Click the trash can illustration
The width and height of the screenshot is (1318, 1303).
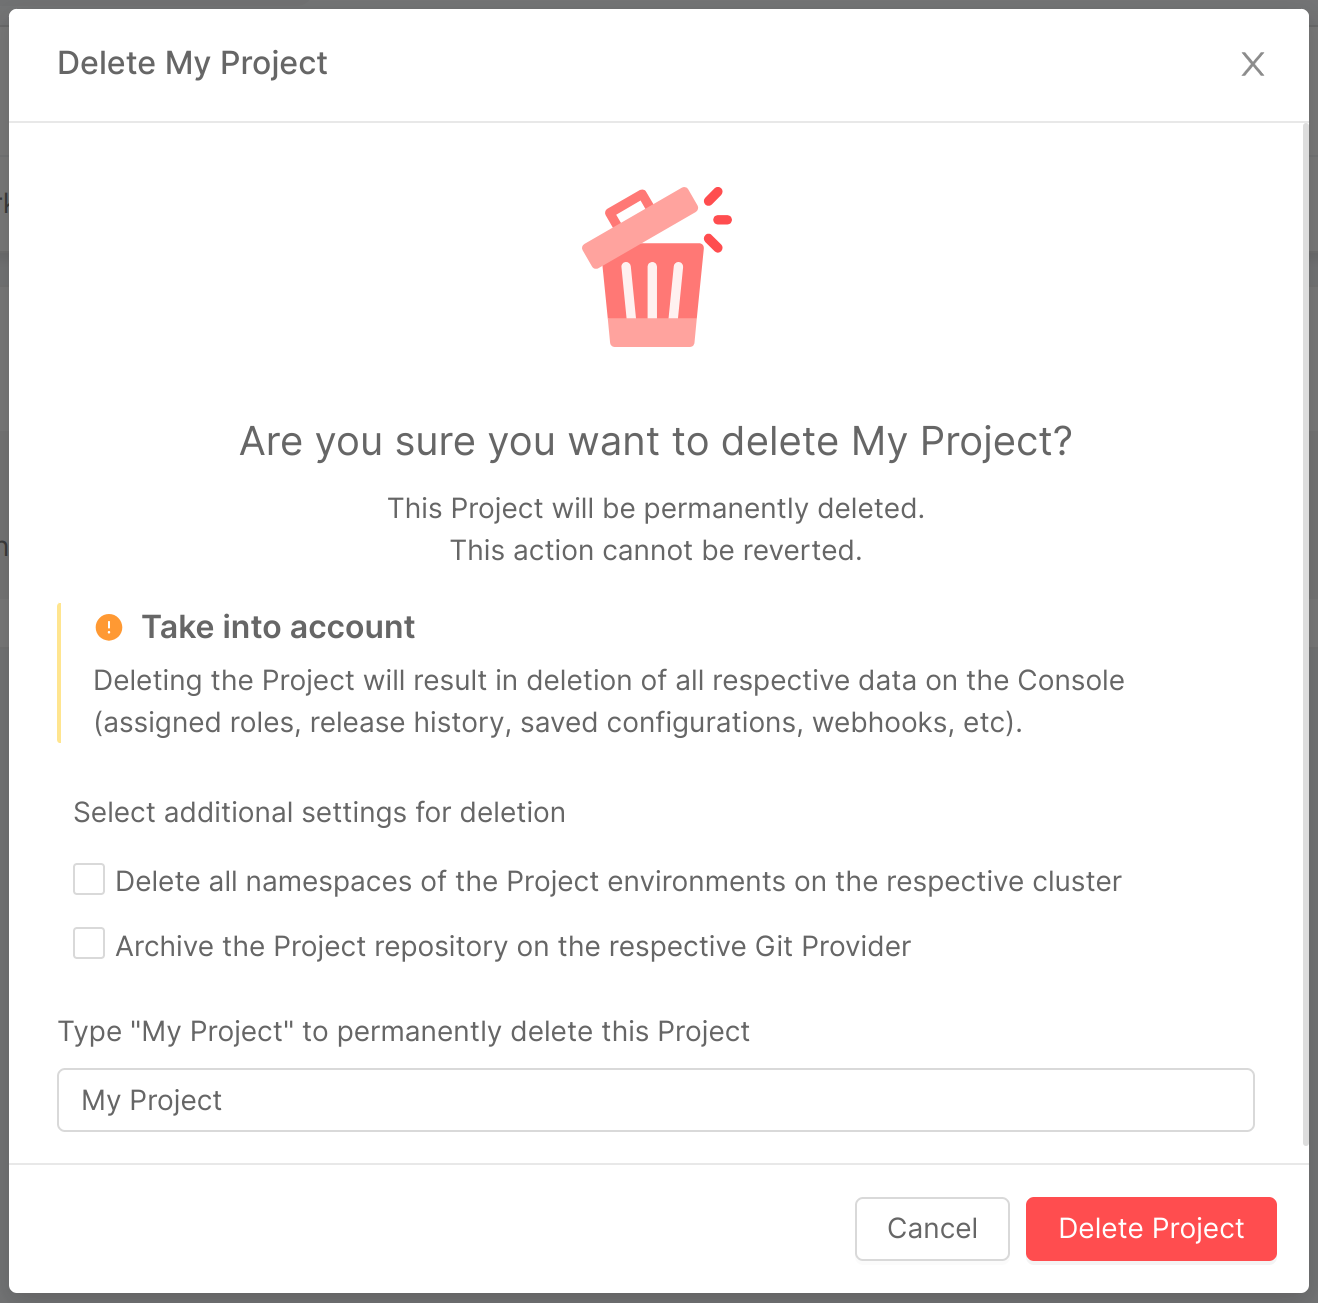[x=655, y=265]
